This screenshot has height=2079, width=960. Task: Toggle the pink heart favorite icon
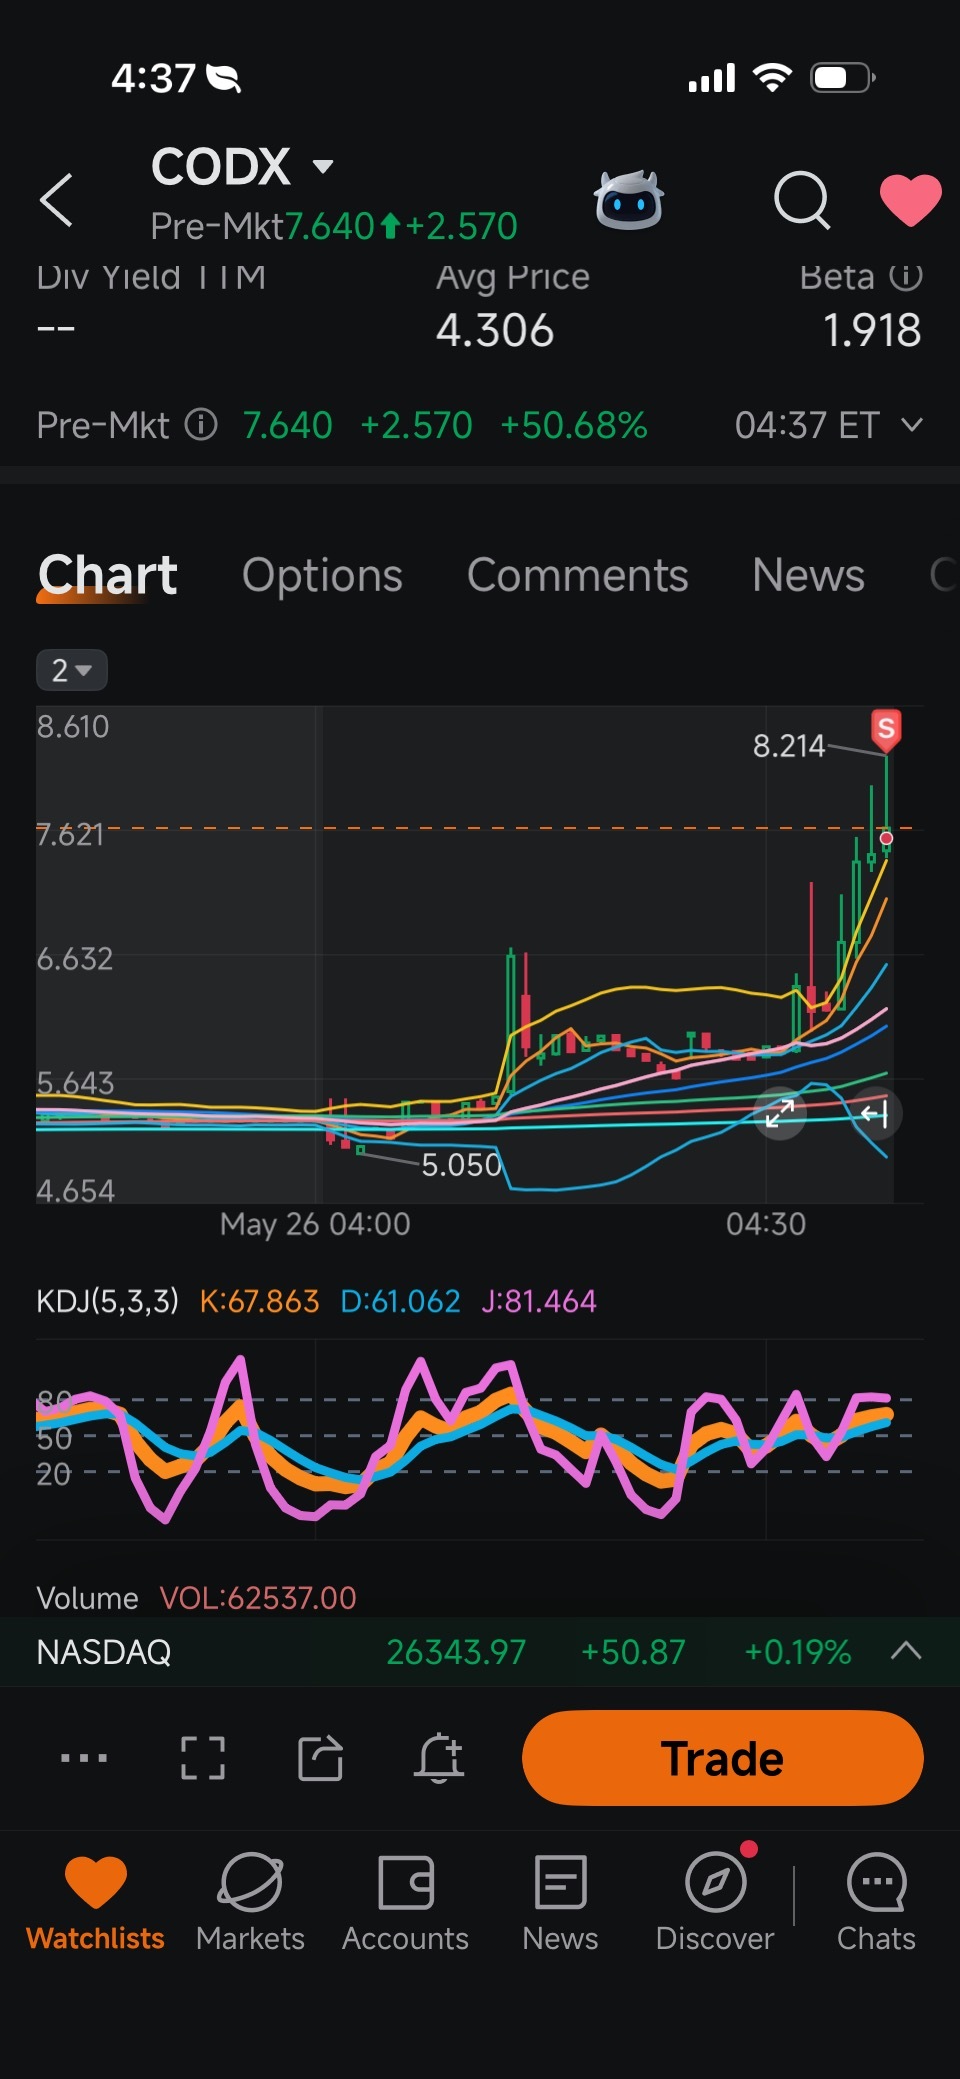910,199
